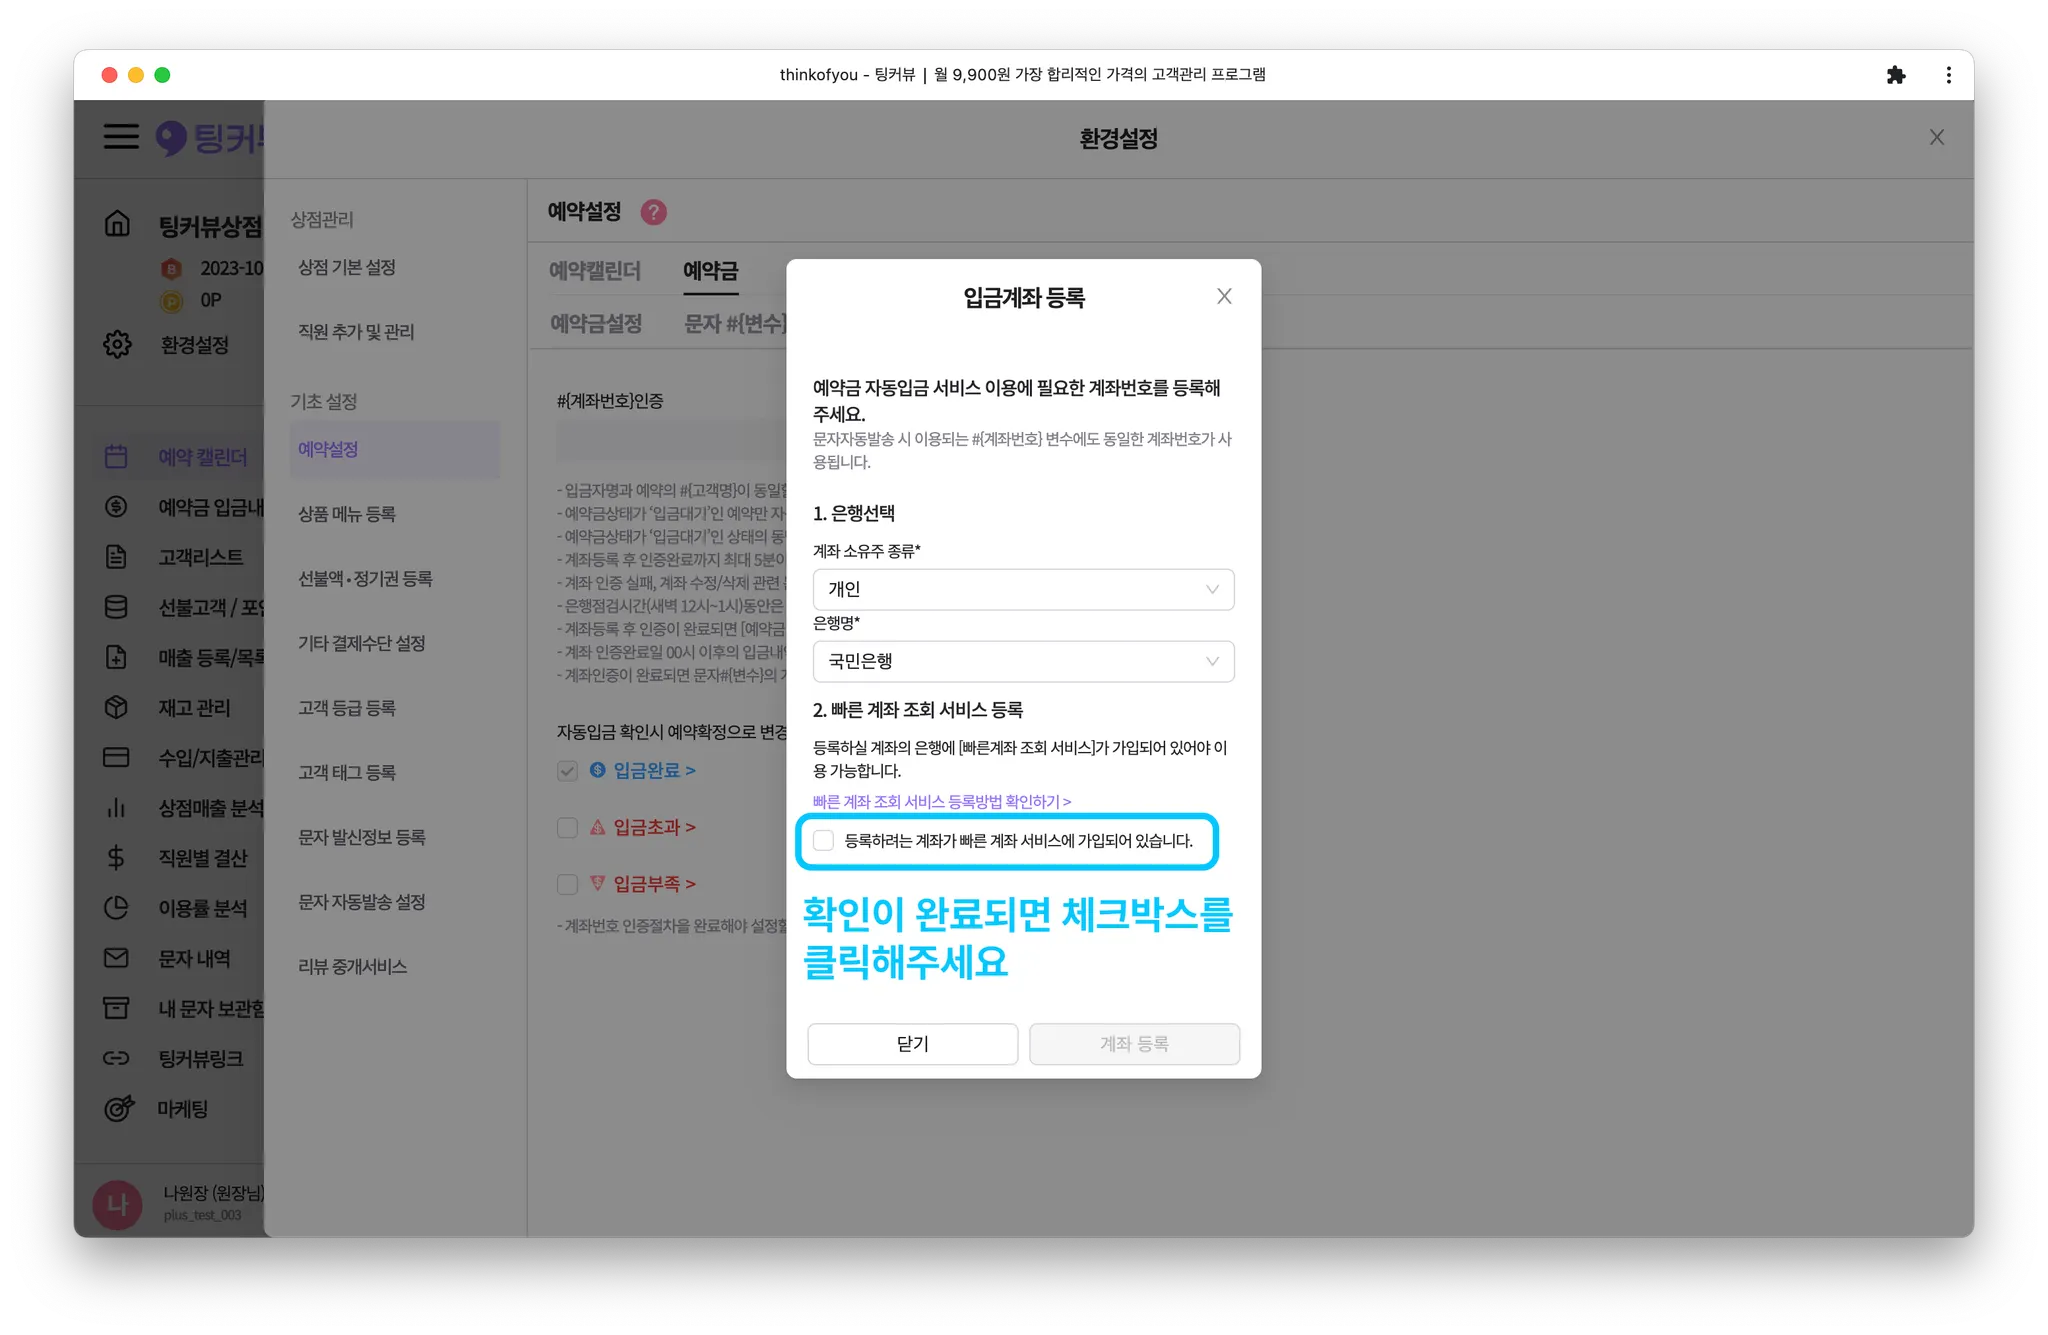Select 상품 메뉴 등록 in settings menu
This screenshot has height=1335, width=2048.
[x=347, y=514]
